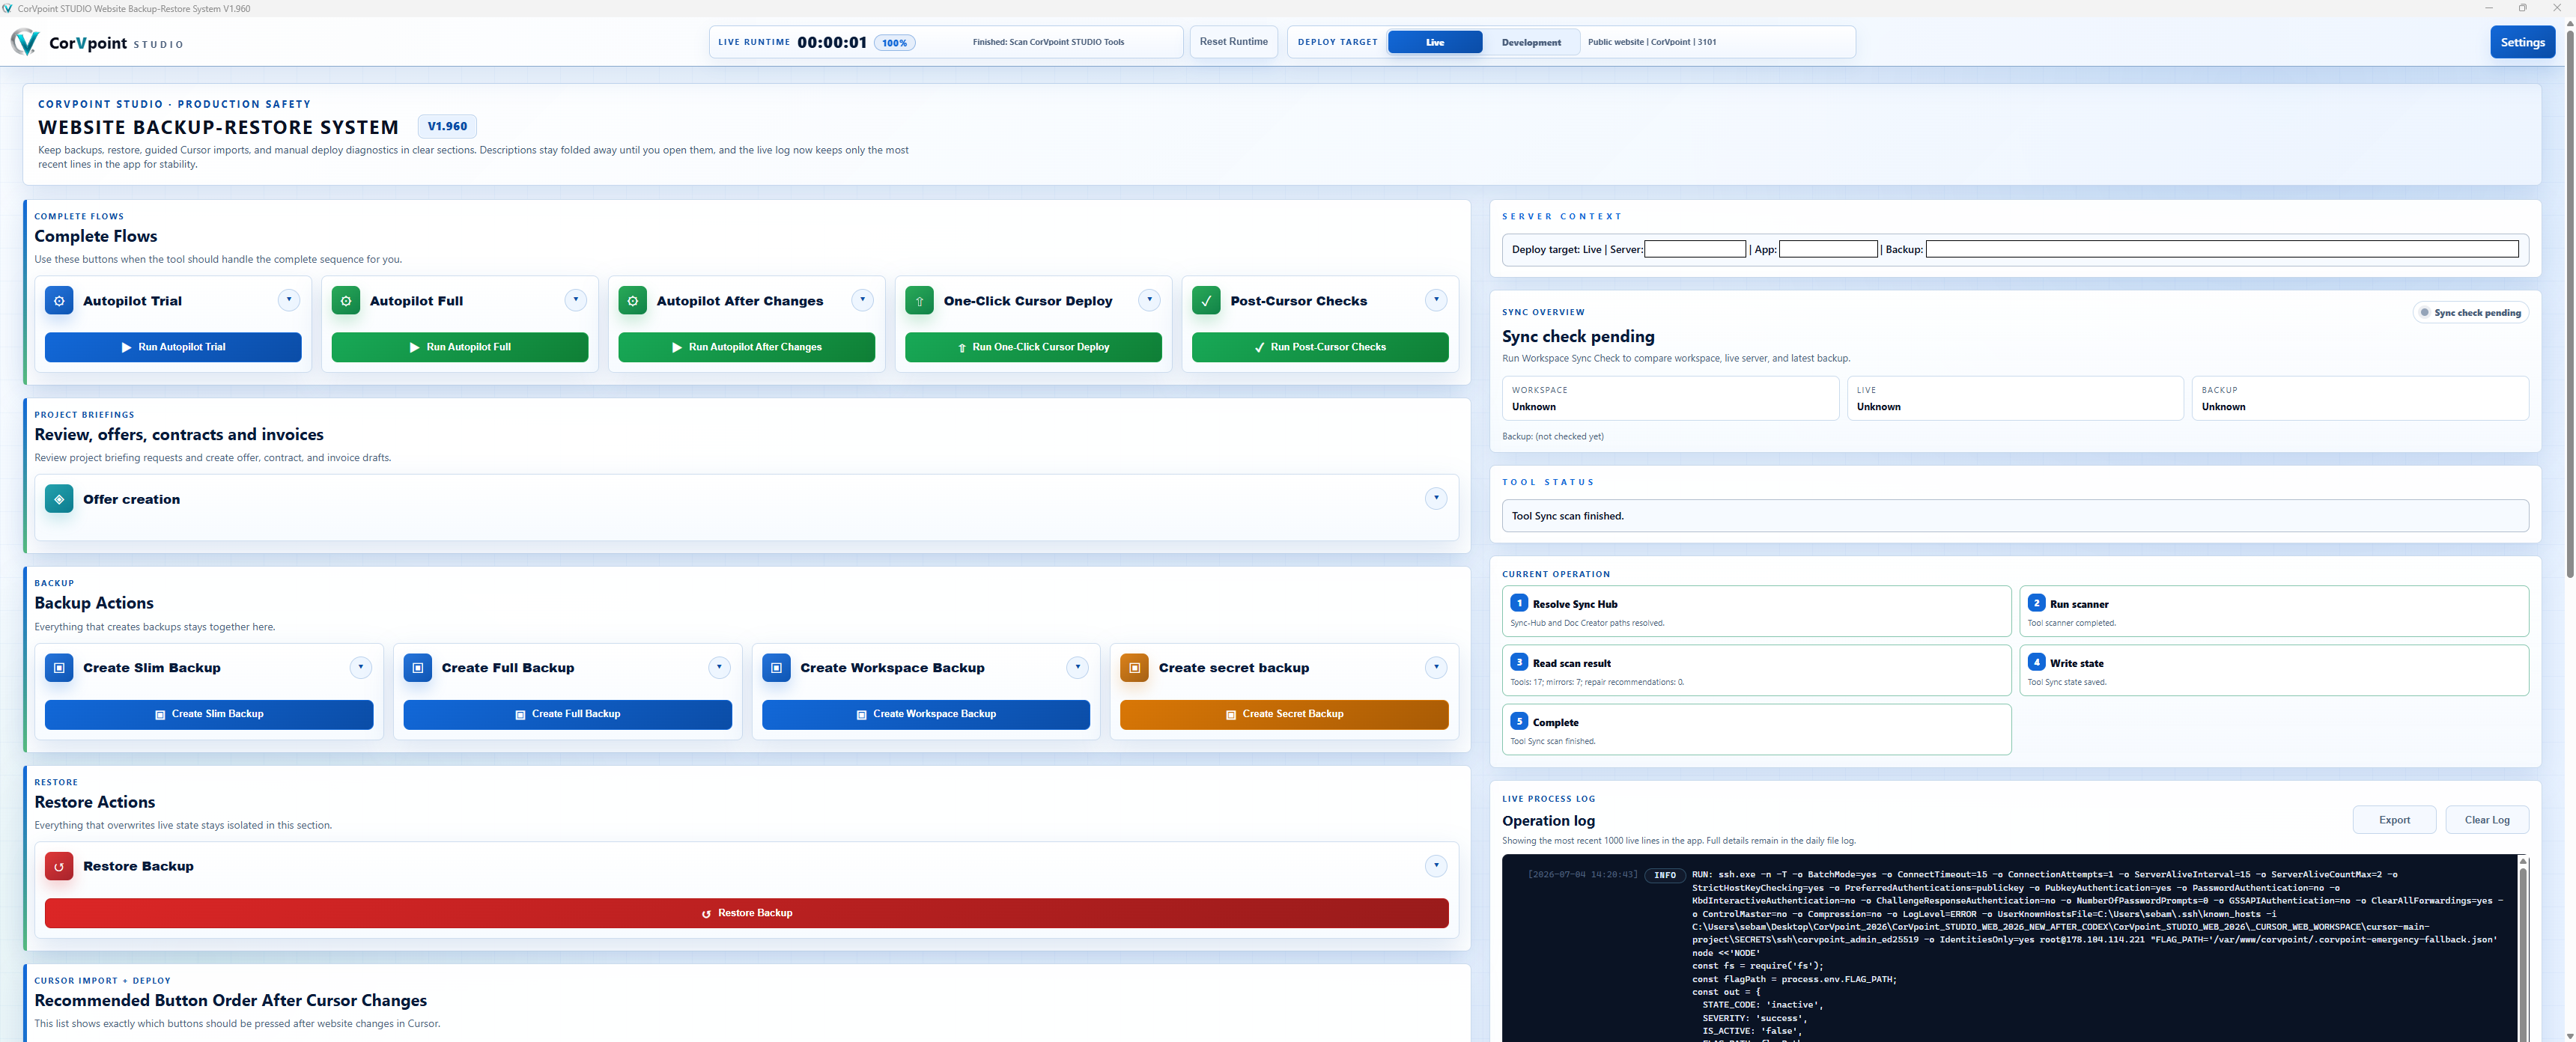Expand the Create Full Backup description
Viewport: 2576px width, 1042px height.
point(719,667)
